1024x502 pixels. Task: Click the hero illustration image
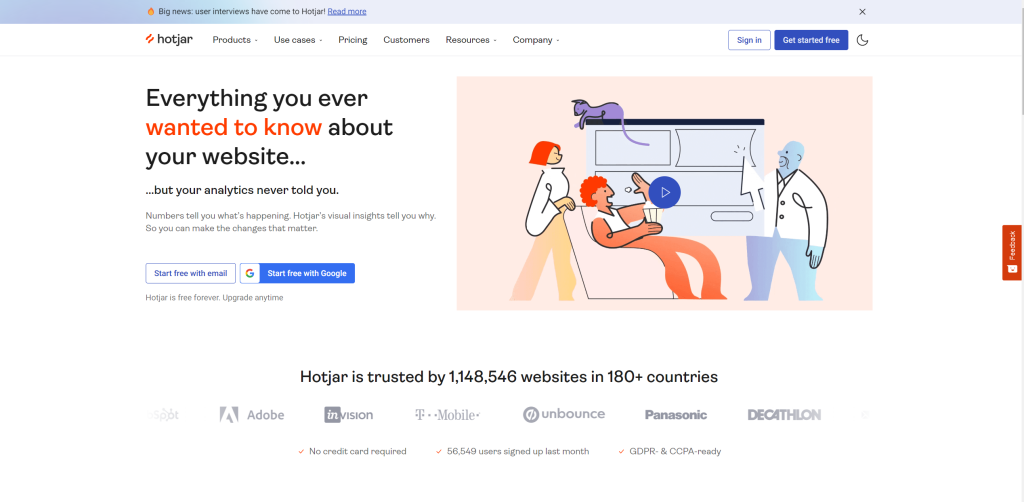coord(664,193)
